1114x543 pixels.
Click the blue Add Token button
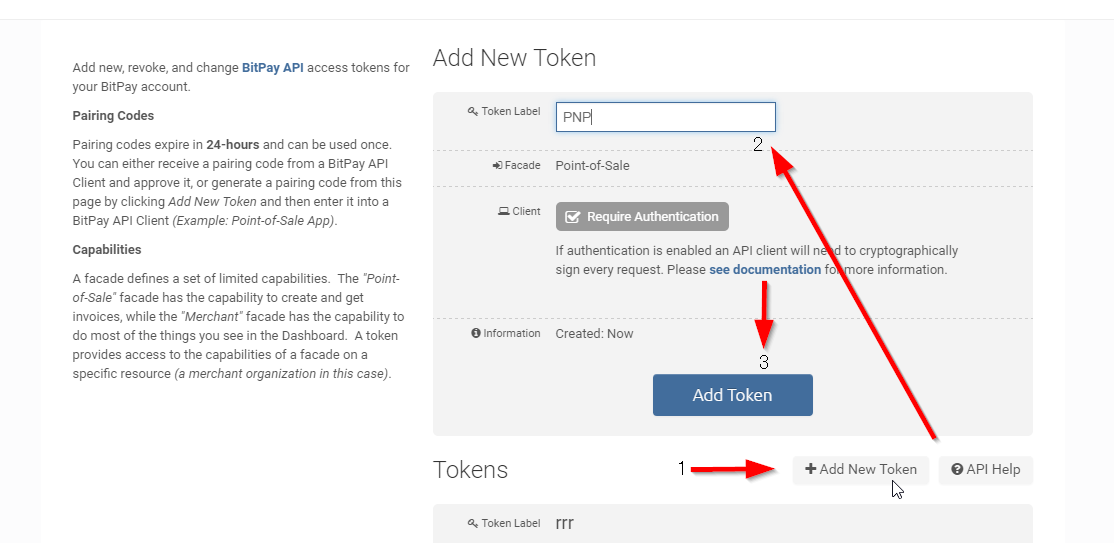pyautogui.click(x=732, y=395)
